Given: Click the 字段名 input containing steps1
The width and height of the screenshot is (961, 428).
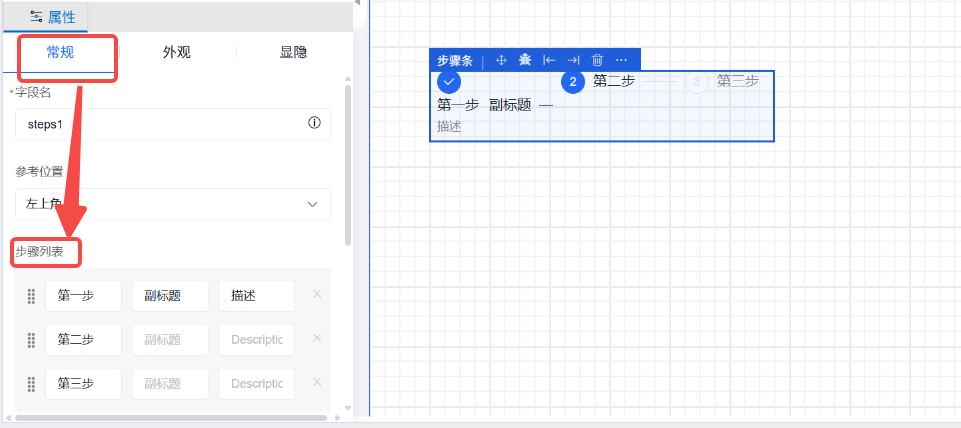Looking at the screenshot, I should (x=173, y=124).
